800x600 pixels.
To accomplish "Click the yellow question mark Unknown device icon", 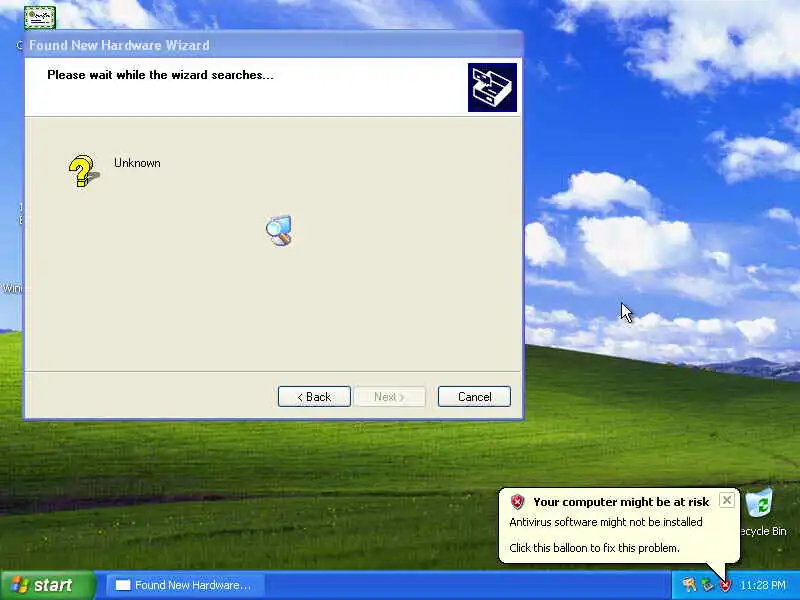I will [84, 171].
